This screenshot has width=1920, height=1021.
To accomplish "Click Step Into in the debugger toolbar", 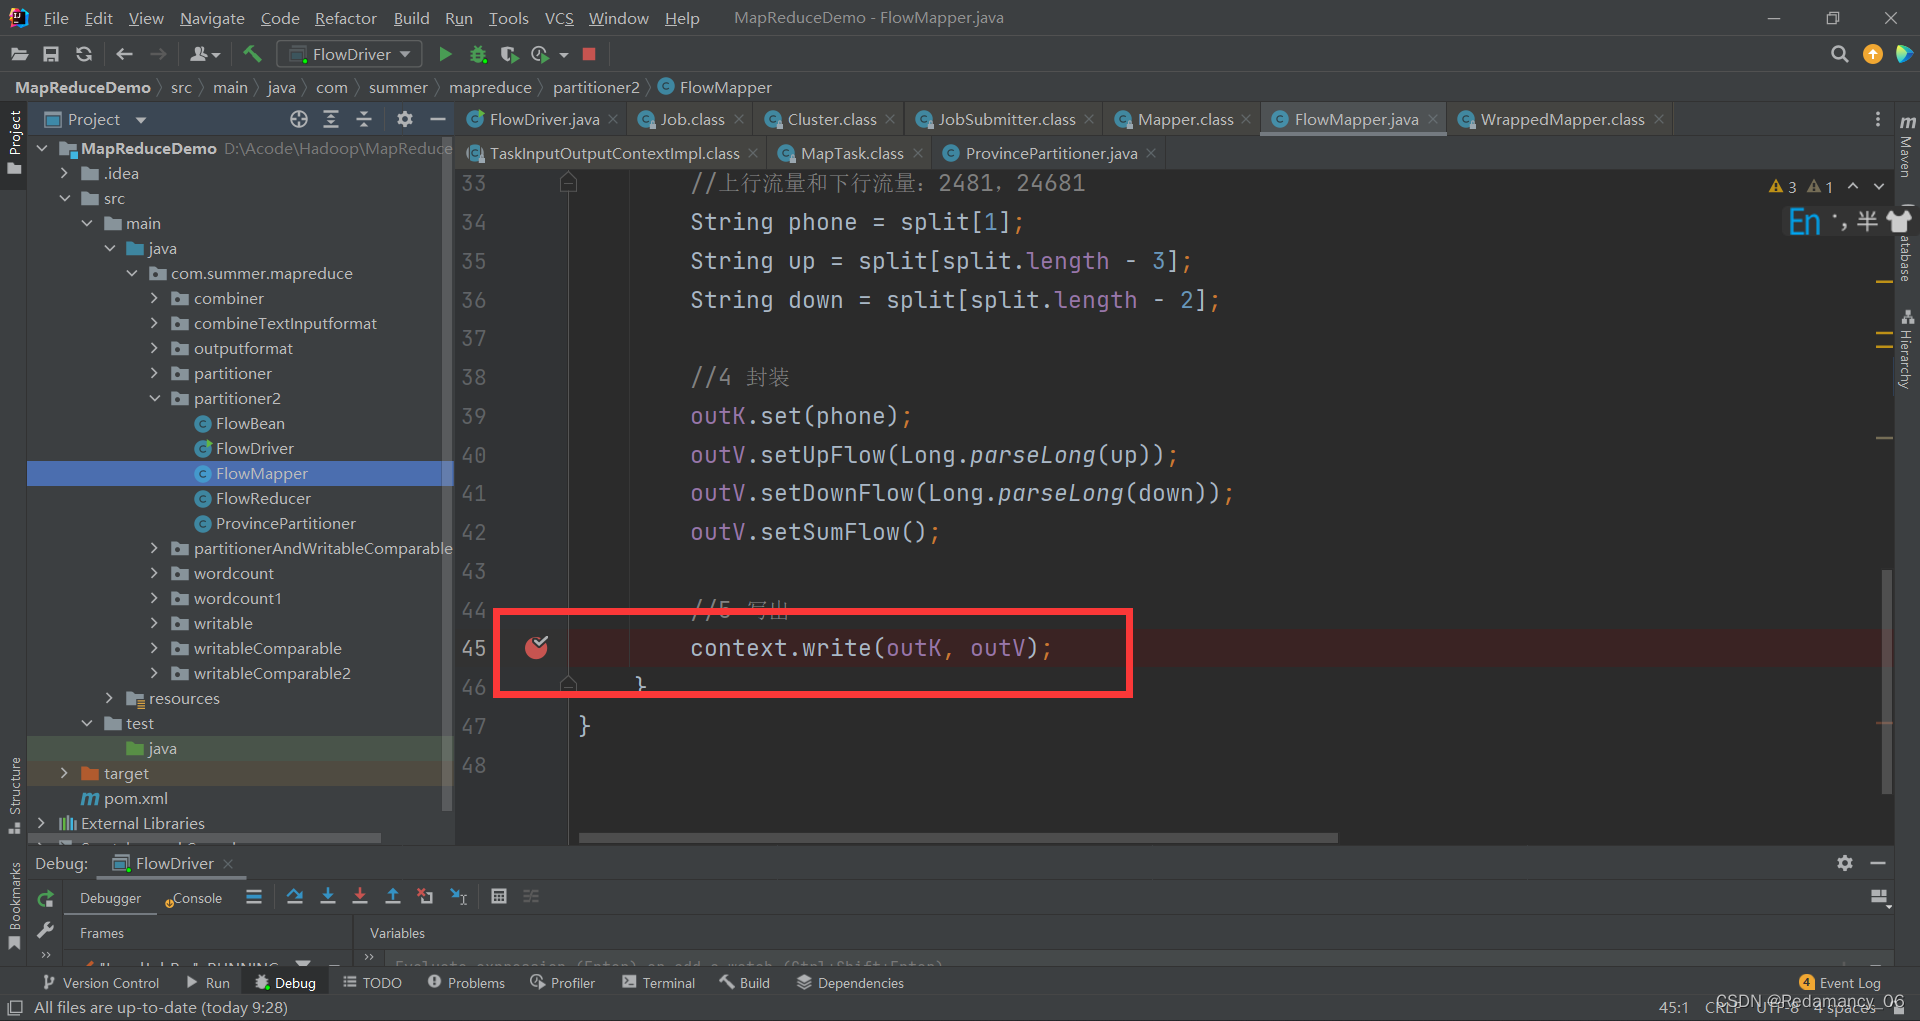I will (x=327, y=897).
